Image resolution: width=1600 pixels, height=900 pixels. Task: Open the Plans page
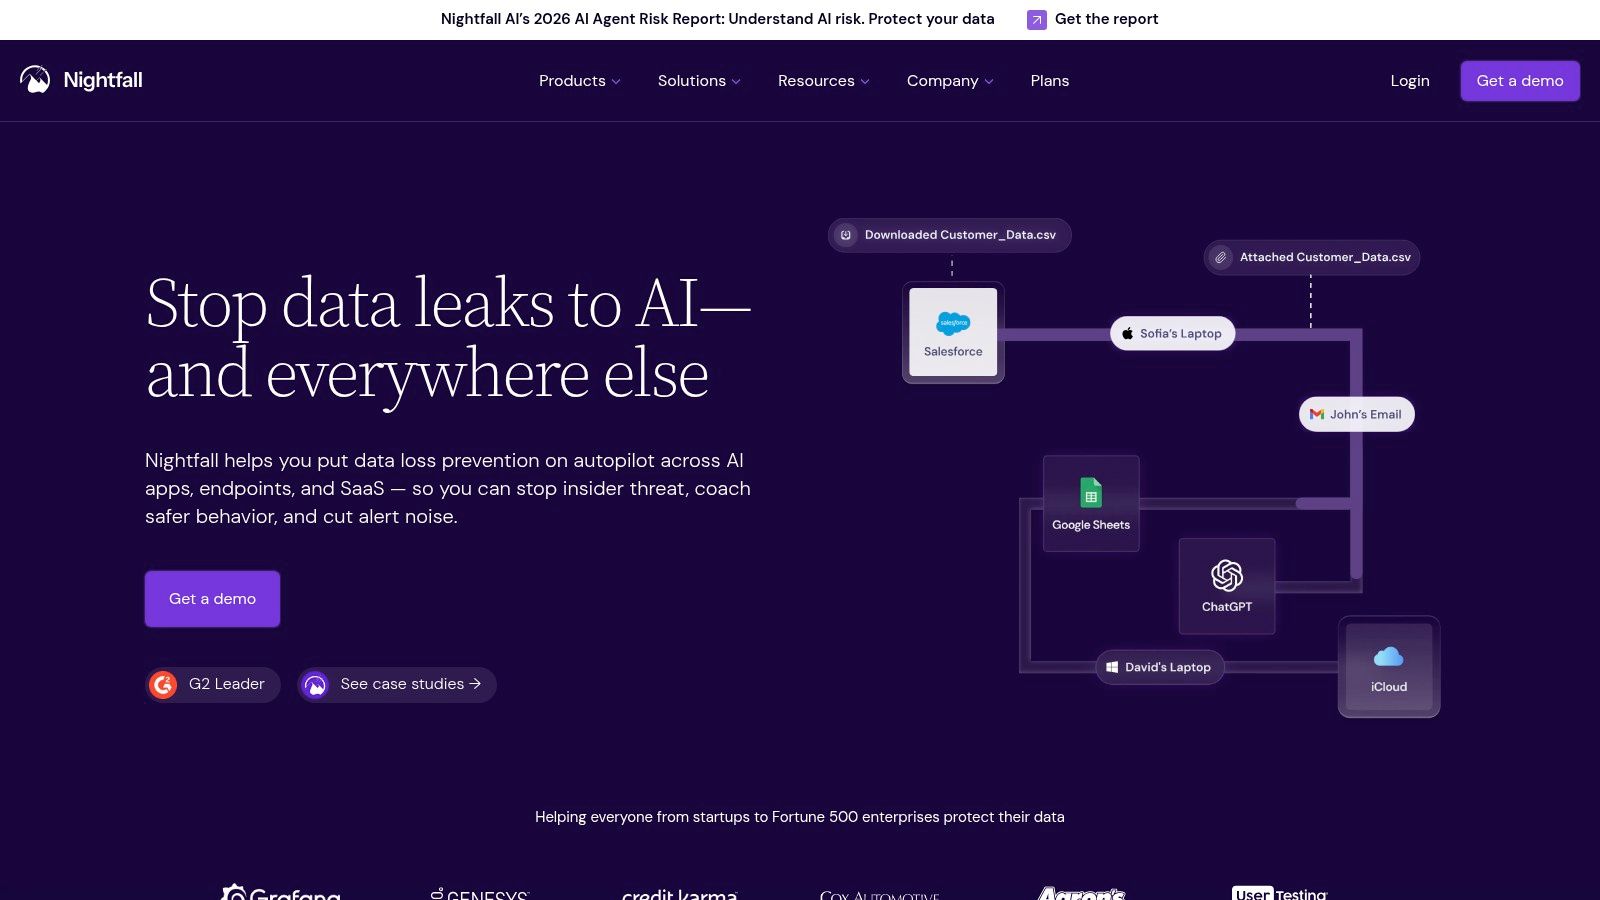pyautogui.click(x=1050, y=81)
